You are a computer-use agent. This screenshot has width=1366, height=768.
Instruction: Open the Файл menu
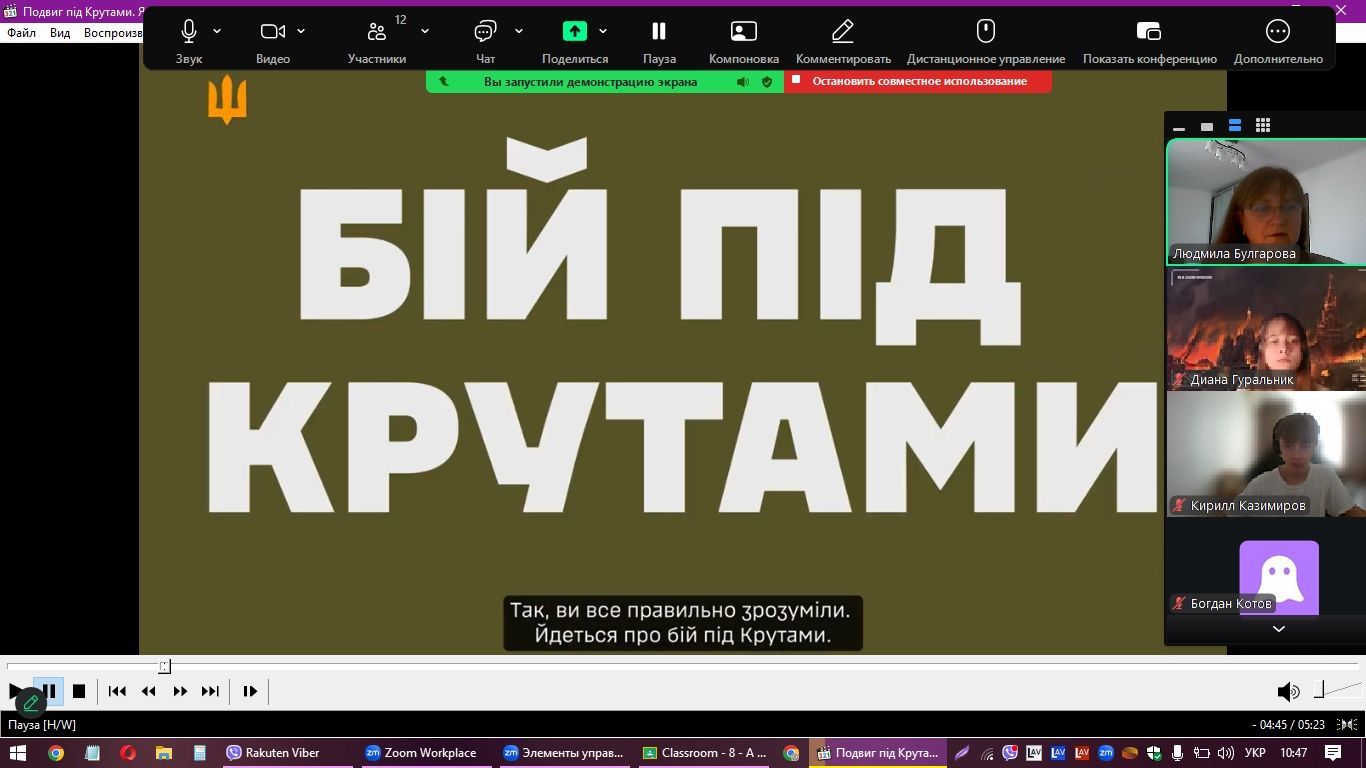[x=21, y=33]
